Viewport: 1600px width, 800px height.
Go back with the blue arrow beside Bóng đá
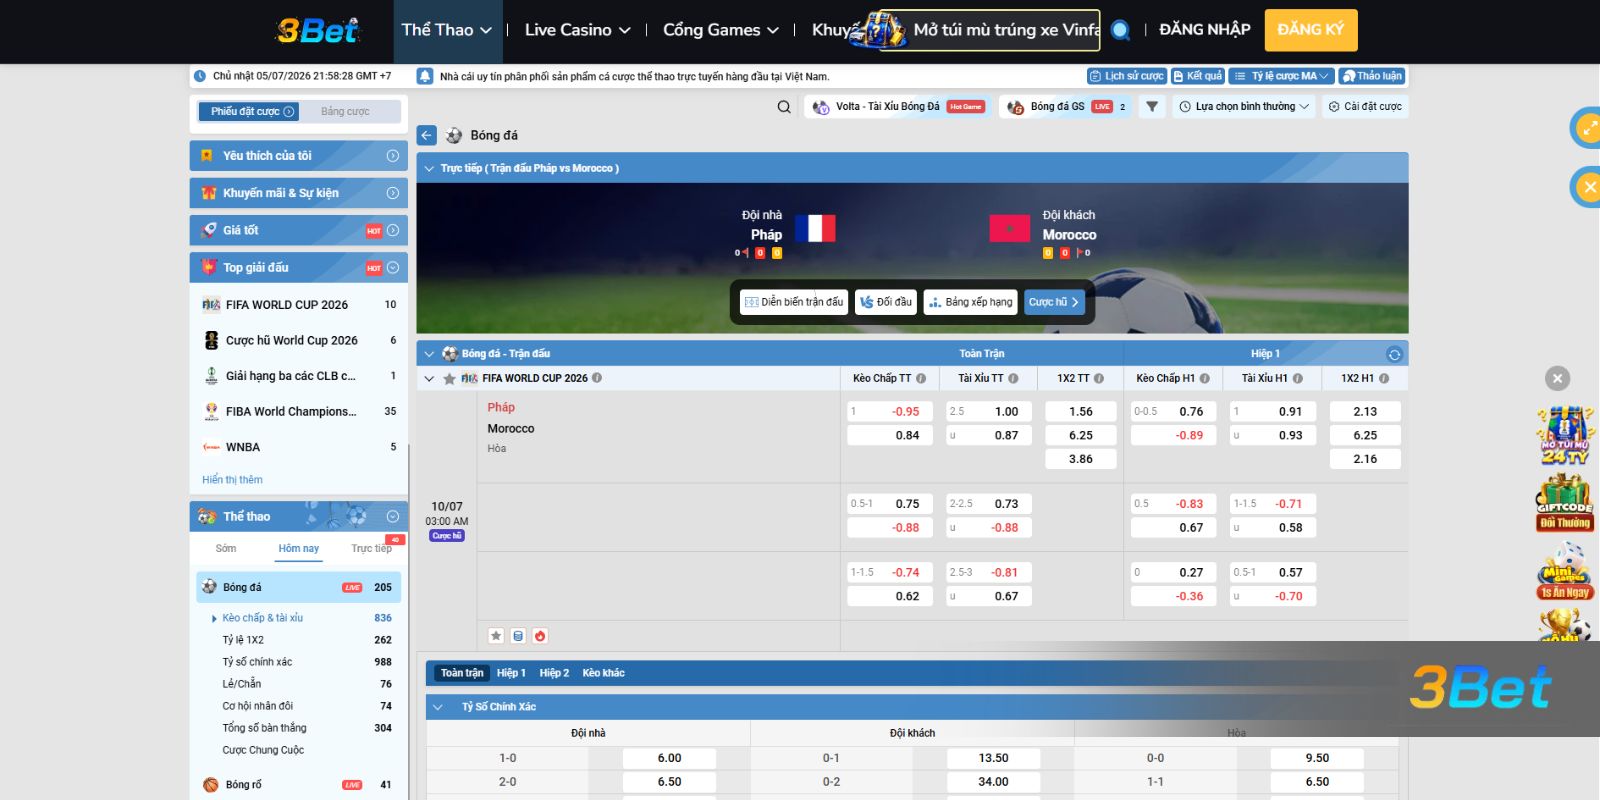point(427,135)
